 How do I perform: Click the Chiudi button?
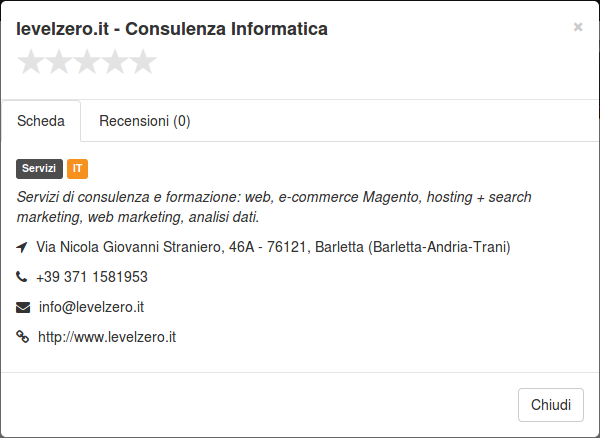(x=551, y=405)
